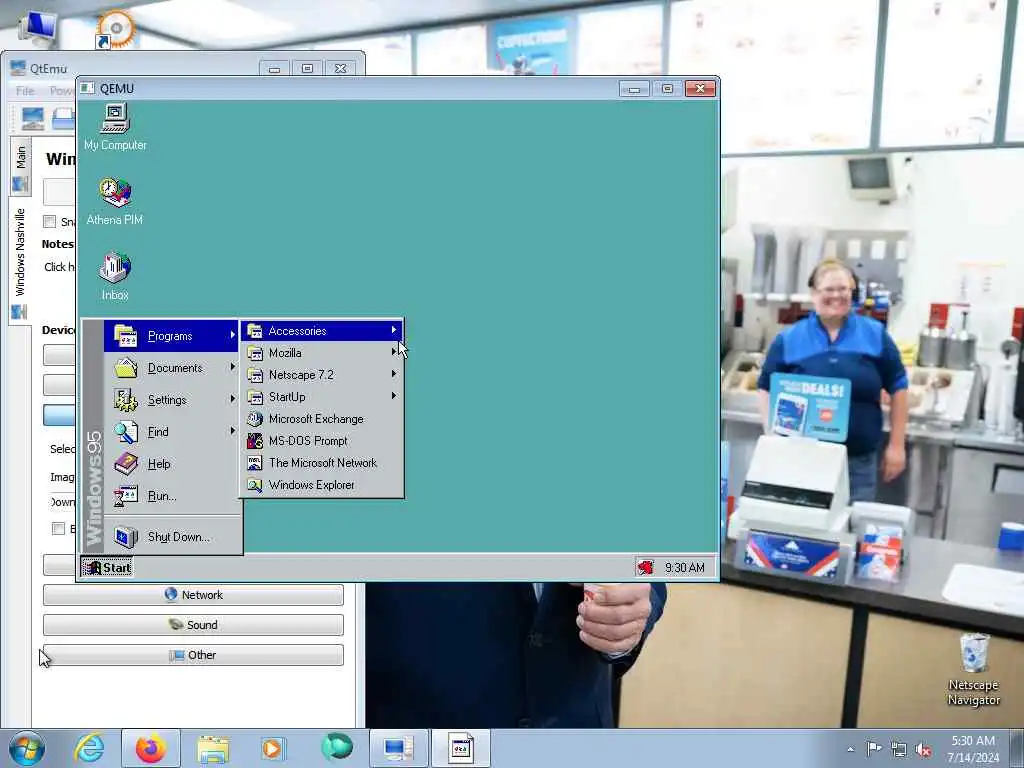The width and height of the screenshot is (1024, 768).
Task: Click the green globe taskbar icon
Action: (337, 747)
